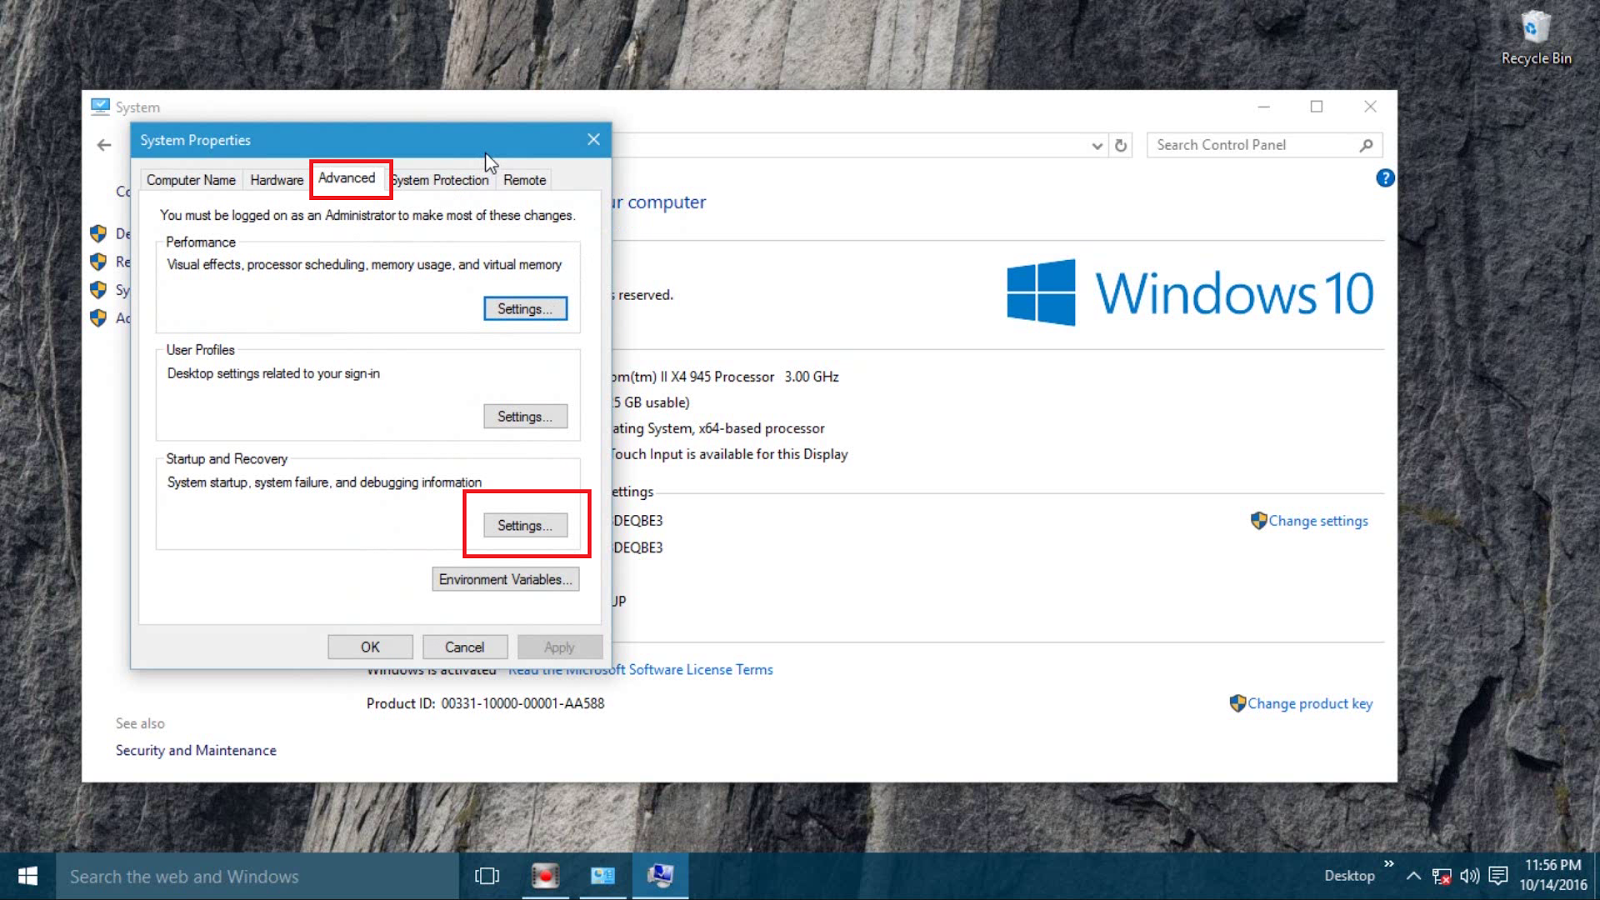Image resolution: width=1600 pixels, height=900 pixels.
Task: Select the System Properties taskbar icon
Action: 660,875
